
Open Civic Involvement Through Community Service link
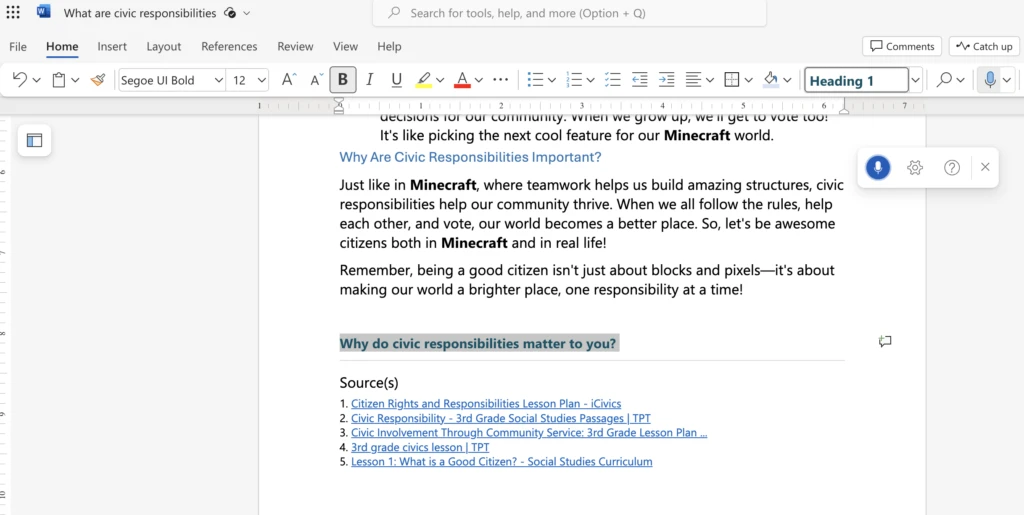click(529, 433)
